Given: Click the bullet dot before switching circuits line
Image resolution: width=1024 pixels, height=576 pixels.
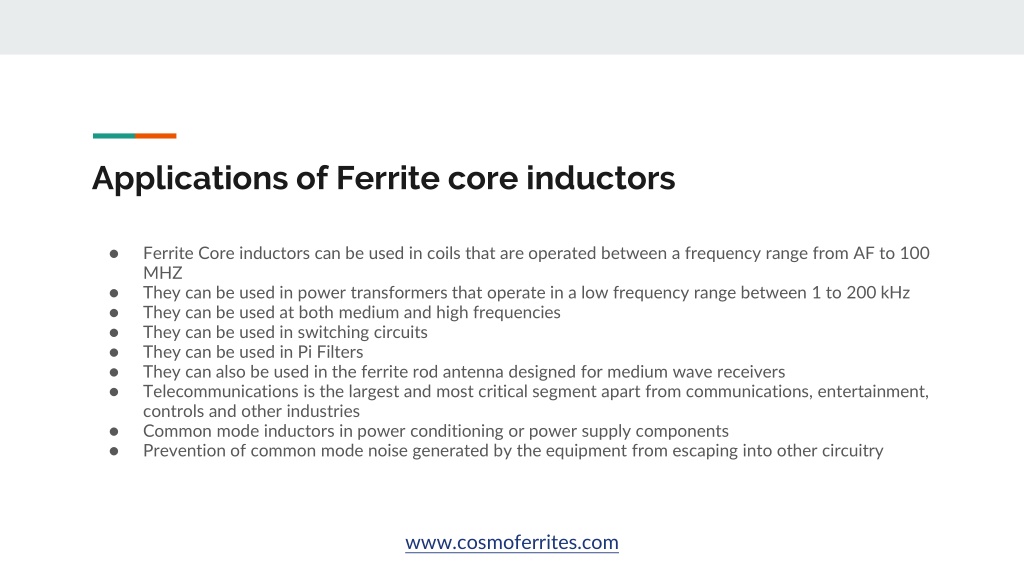Looking at the screenshot, I should [x=114, y=333].
